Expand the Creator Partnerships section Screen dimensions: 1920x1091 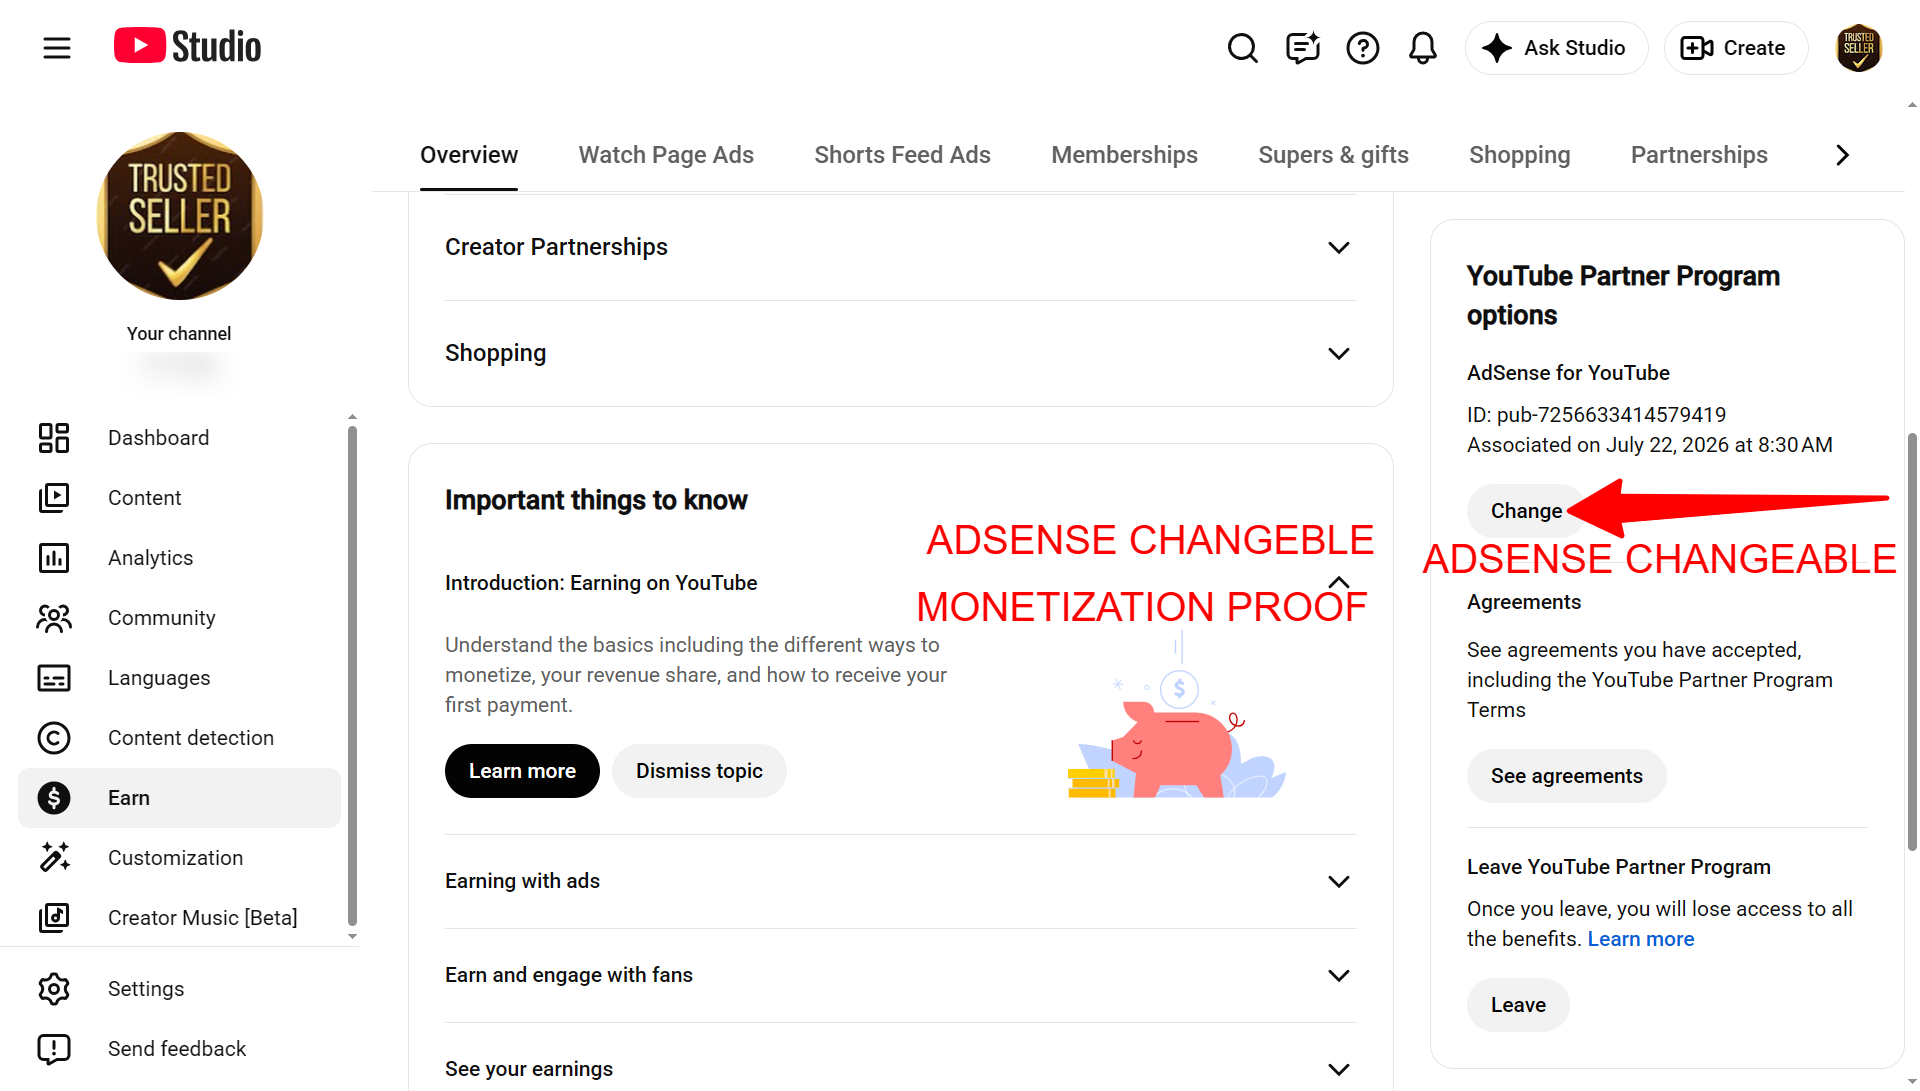(900, 247)
